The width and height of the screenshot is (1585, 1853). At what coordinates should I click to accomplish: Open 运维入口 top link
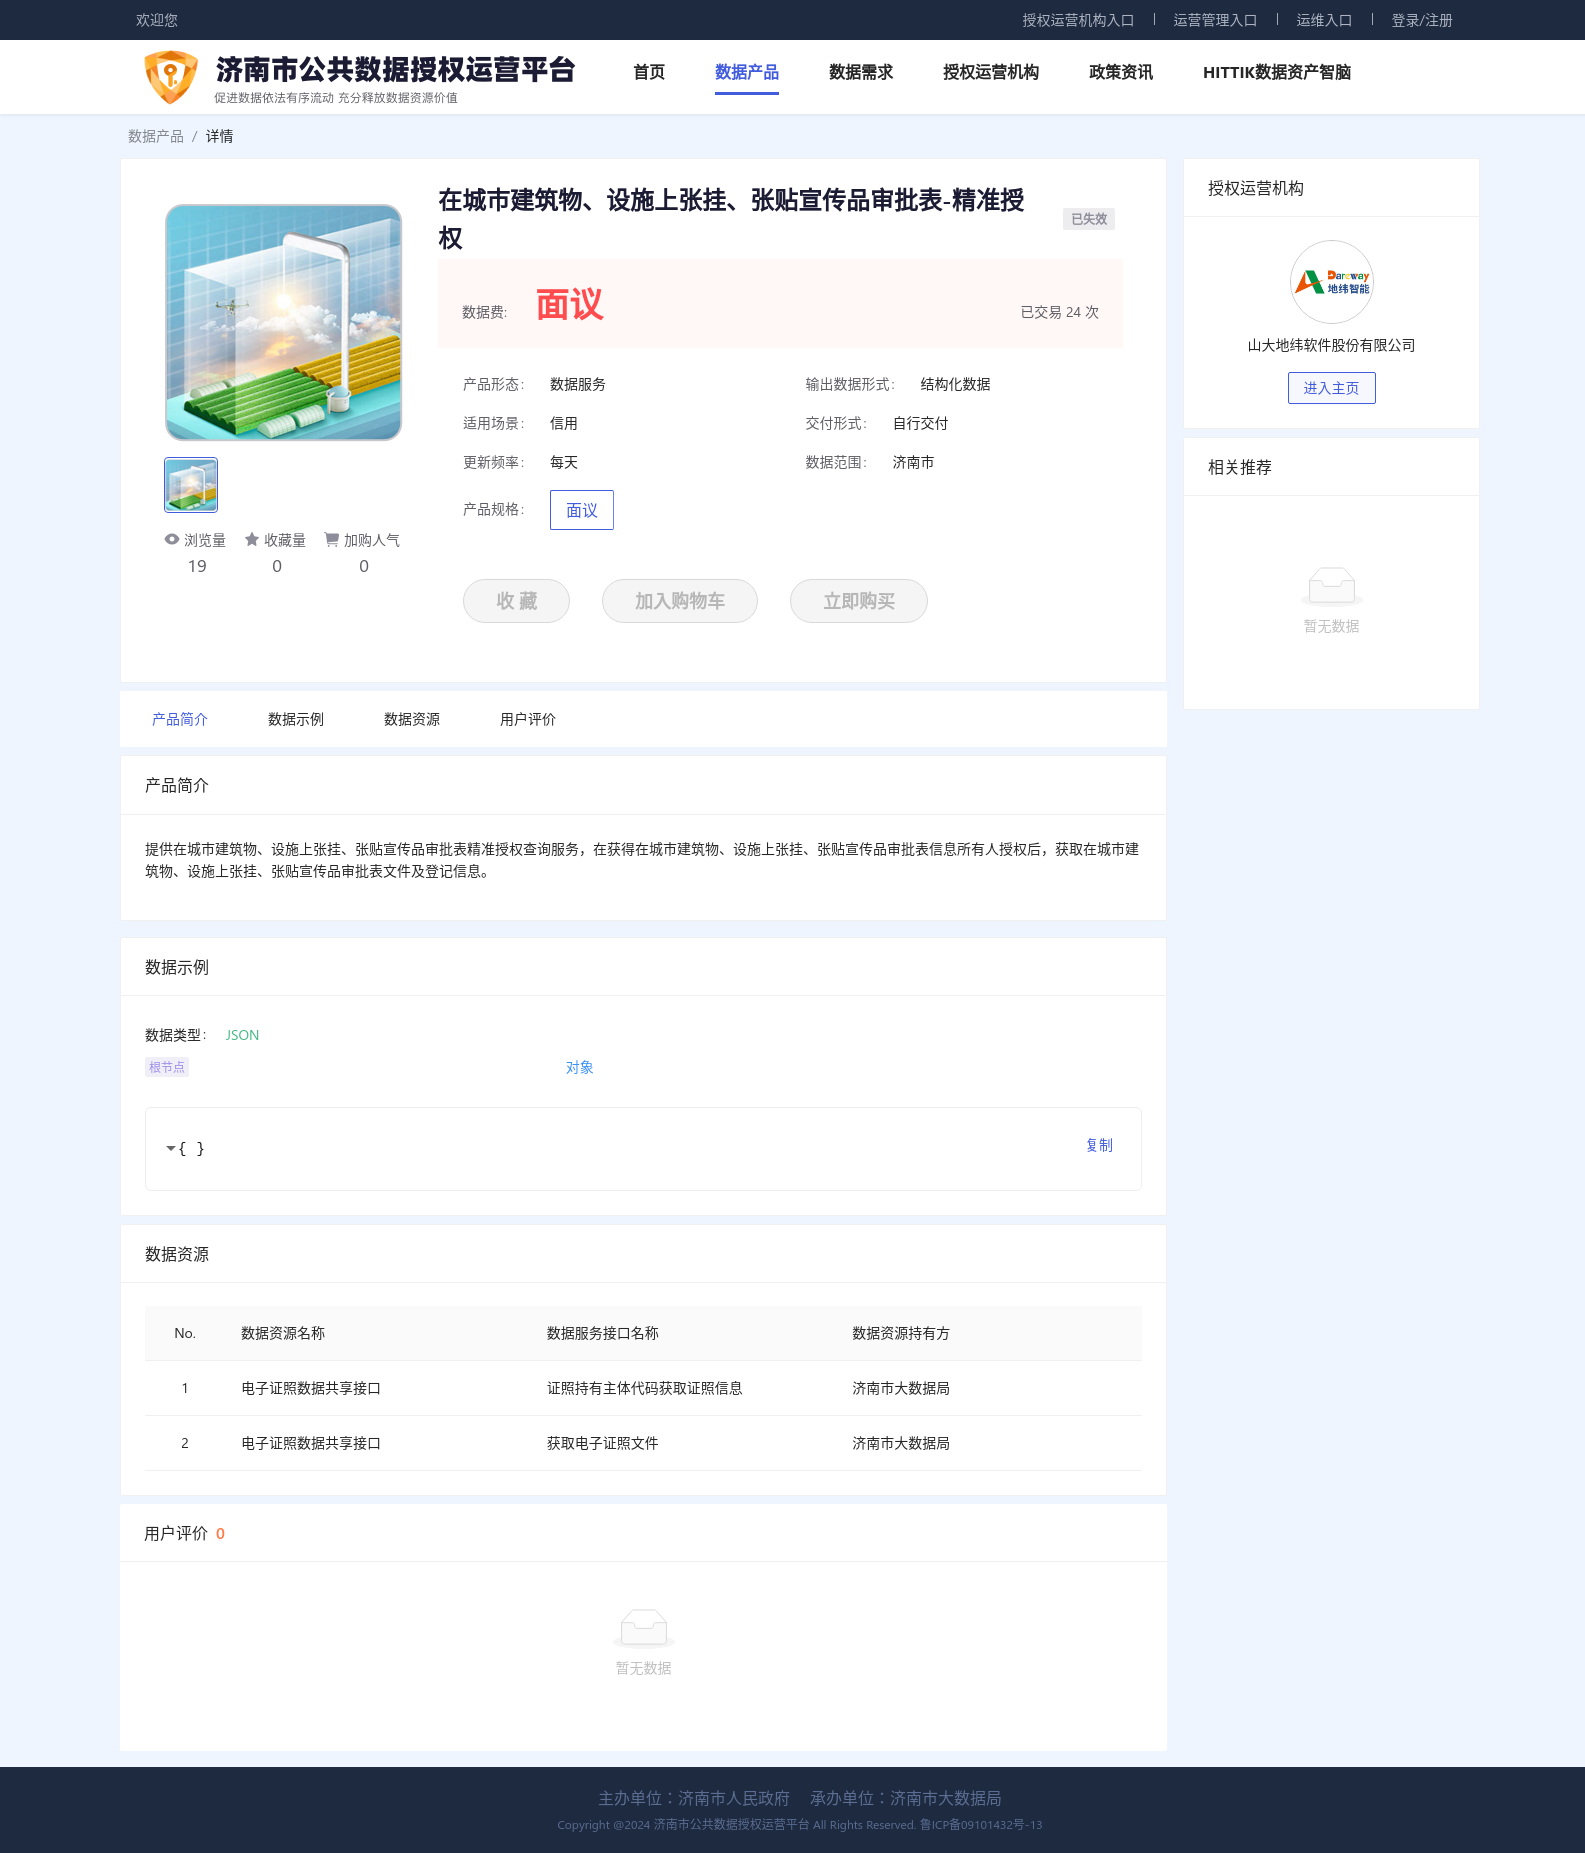pos(1324,20)
